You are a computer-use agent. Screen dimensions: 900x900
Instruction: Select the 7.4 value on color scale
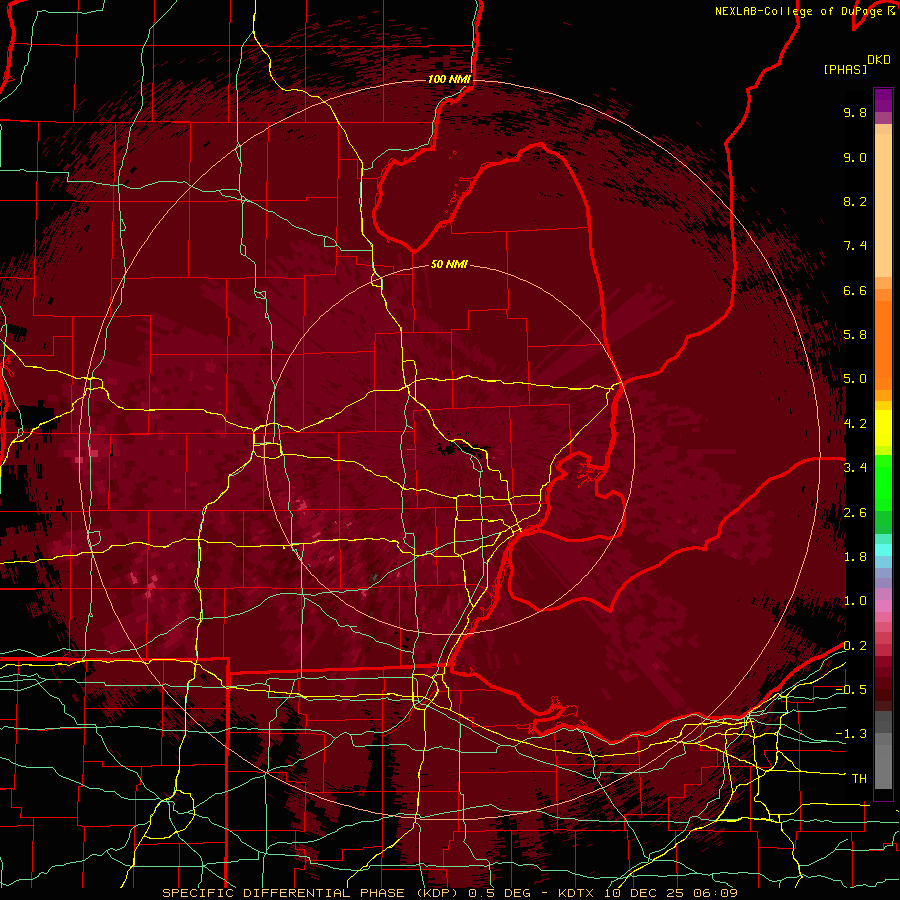click(855, 246)
